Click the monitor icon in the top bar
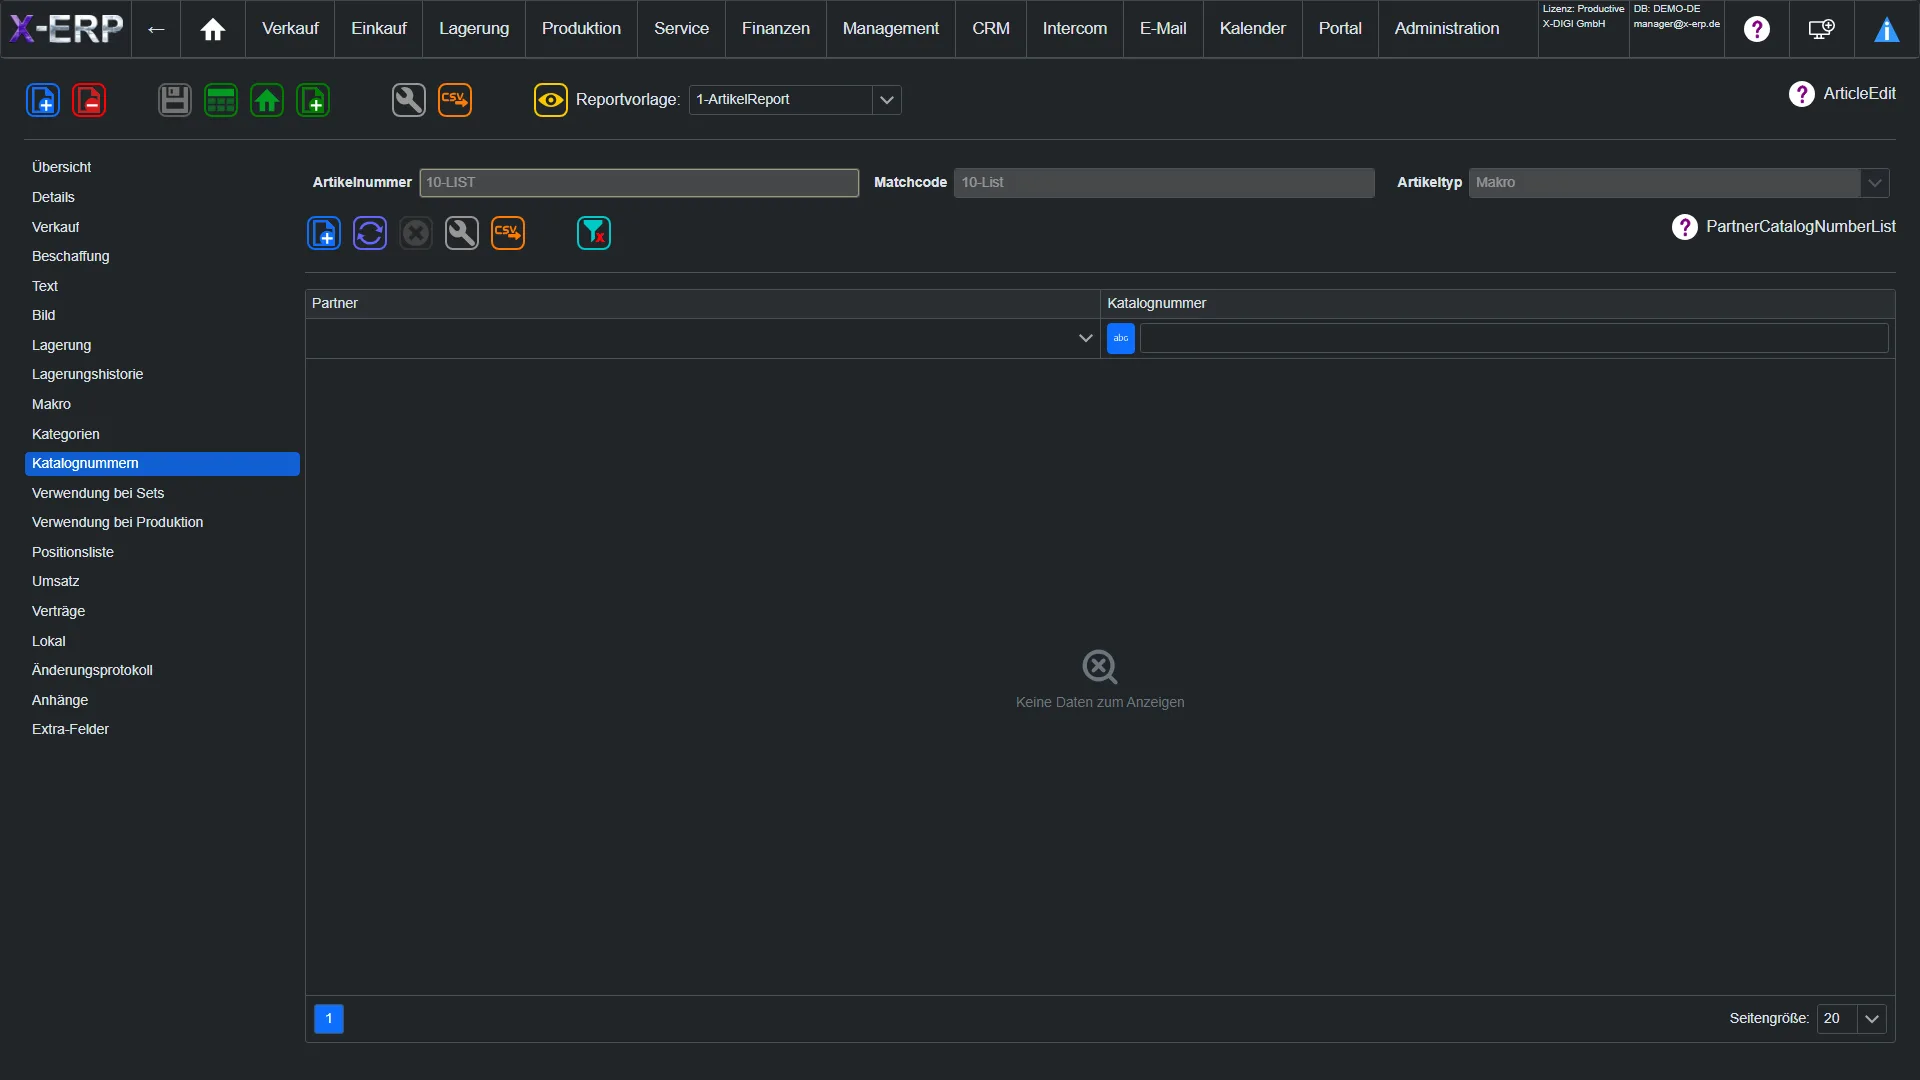 pyautogui.click(x=1822, y=29)
